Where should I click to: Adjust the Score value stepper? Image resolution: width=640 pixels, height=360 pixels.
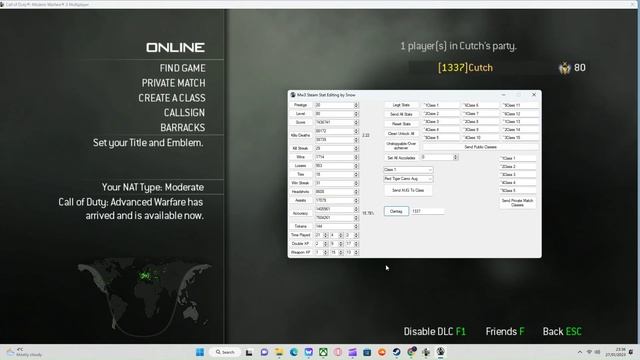[356, 122]
